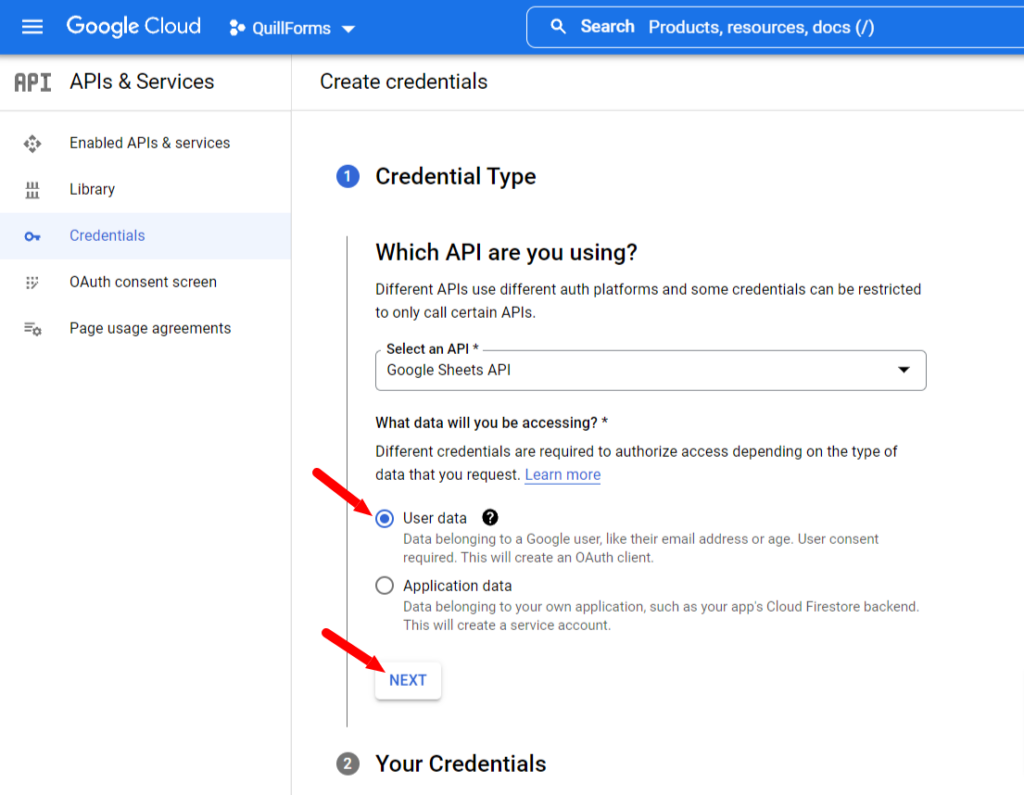
Task: Expand the Select an API dropdown
Action: point(650,370)
